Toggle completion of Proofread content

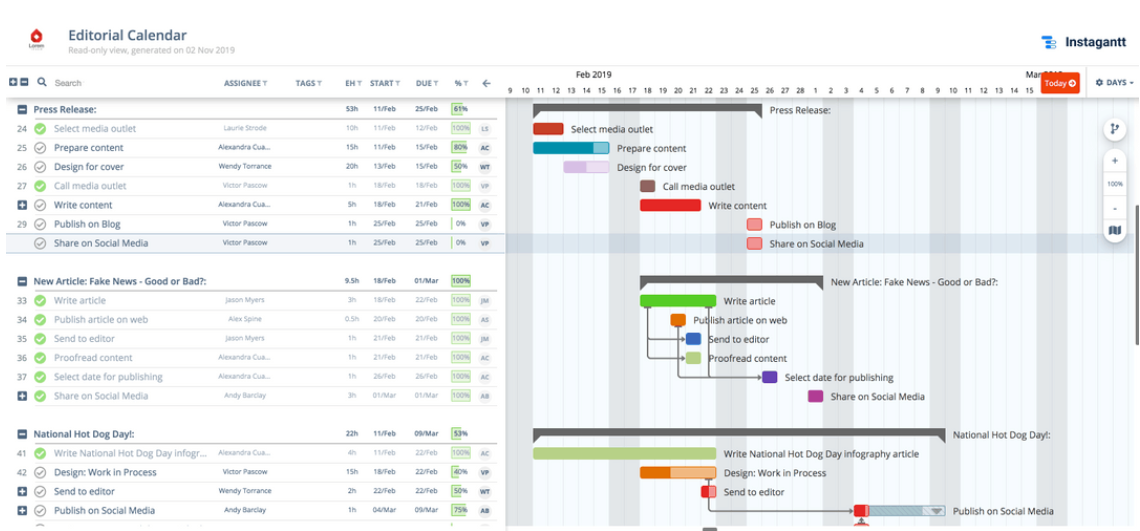pyautogui.click(x=40, y=358)
